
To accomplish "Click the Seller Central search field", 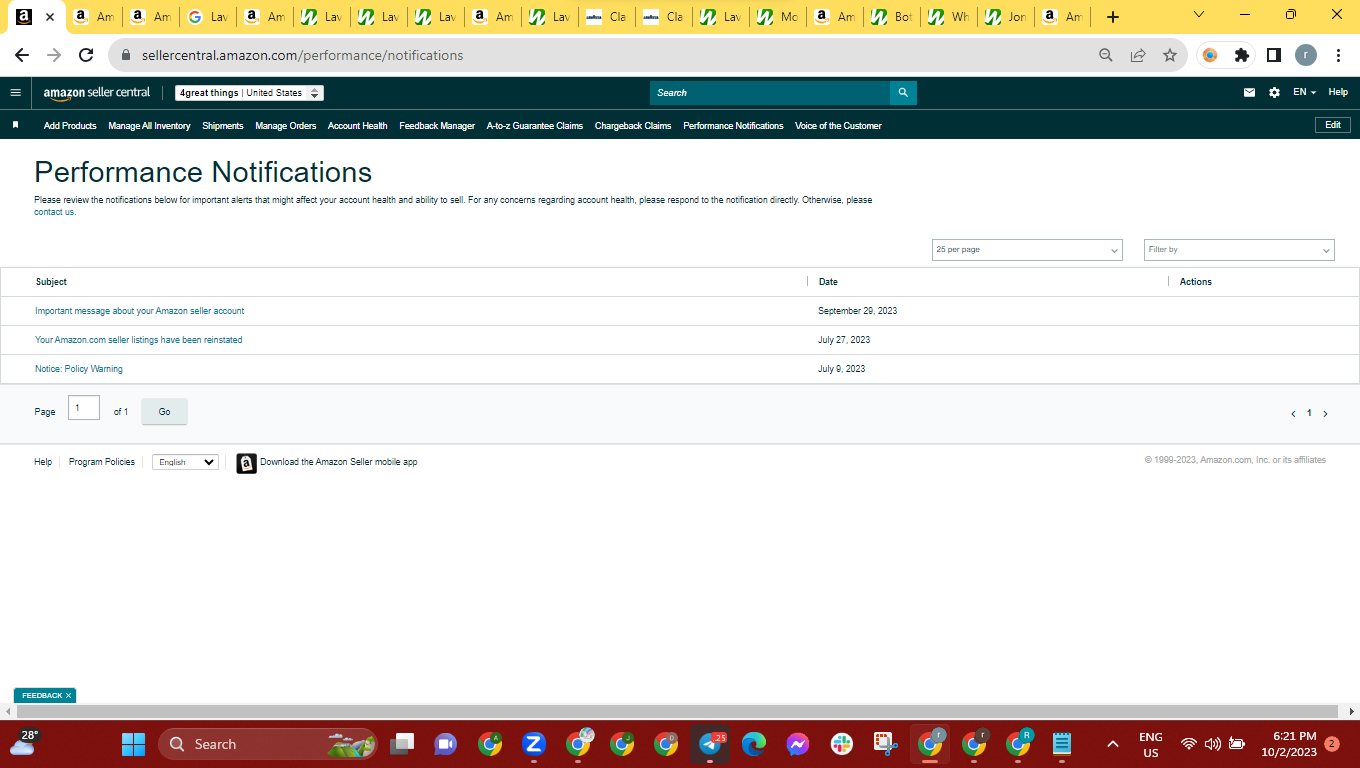I will (x=770, y=93).
